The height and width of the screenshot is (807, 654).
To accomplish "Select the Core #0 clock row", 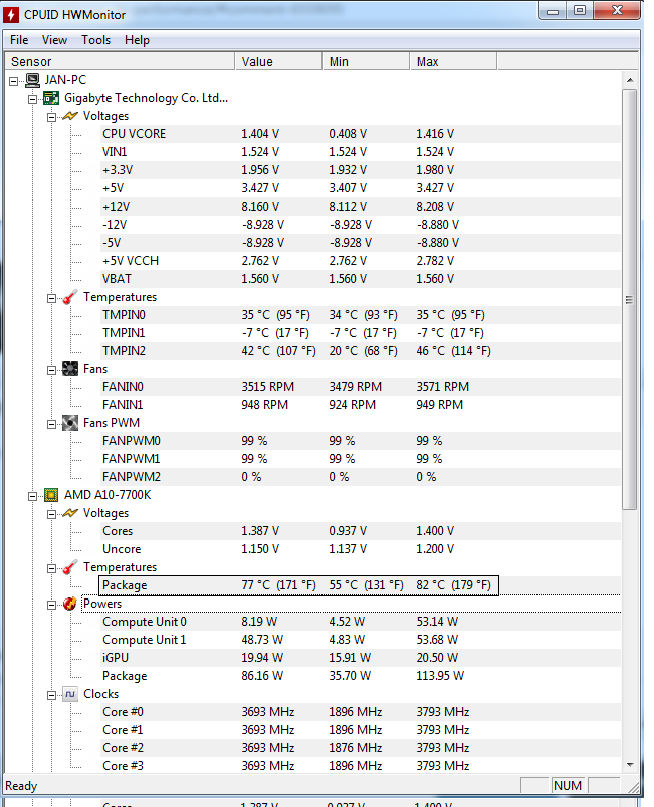I will (361, 712).
